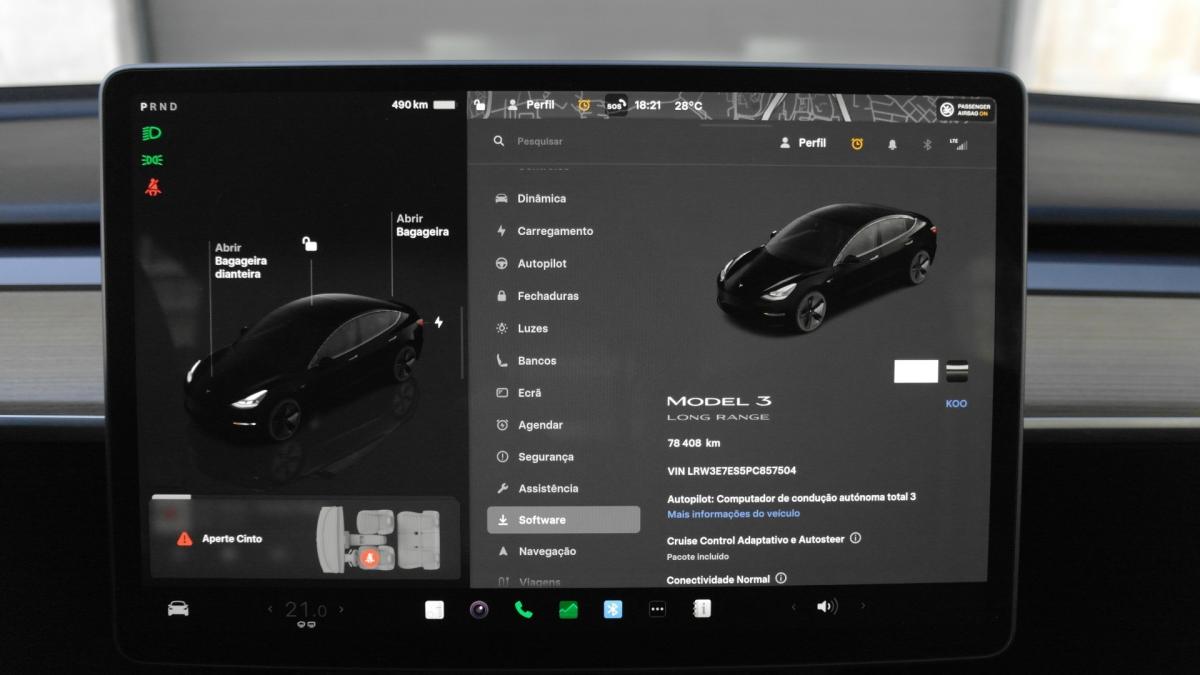Screen dimensions: 1200x675
Task: Tap the Aperte Cinto seatbelt alert card
Action: [x=305, y=538]
